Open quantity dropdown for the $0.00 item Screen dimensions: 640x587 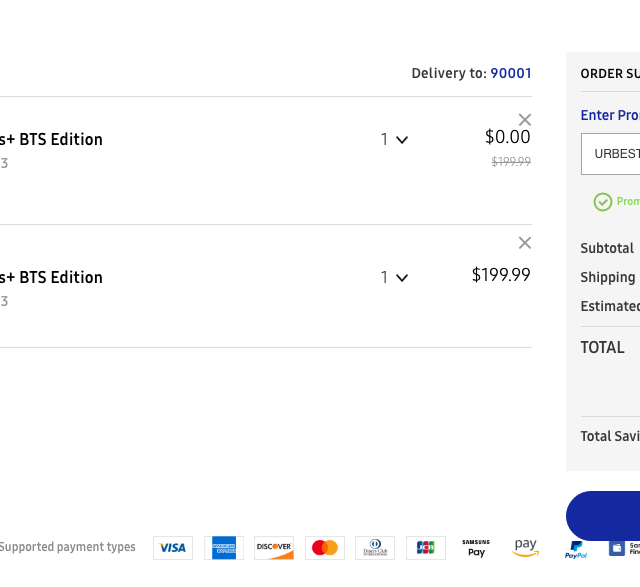point(394,140)
